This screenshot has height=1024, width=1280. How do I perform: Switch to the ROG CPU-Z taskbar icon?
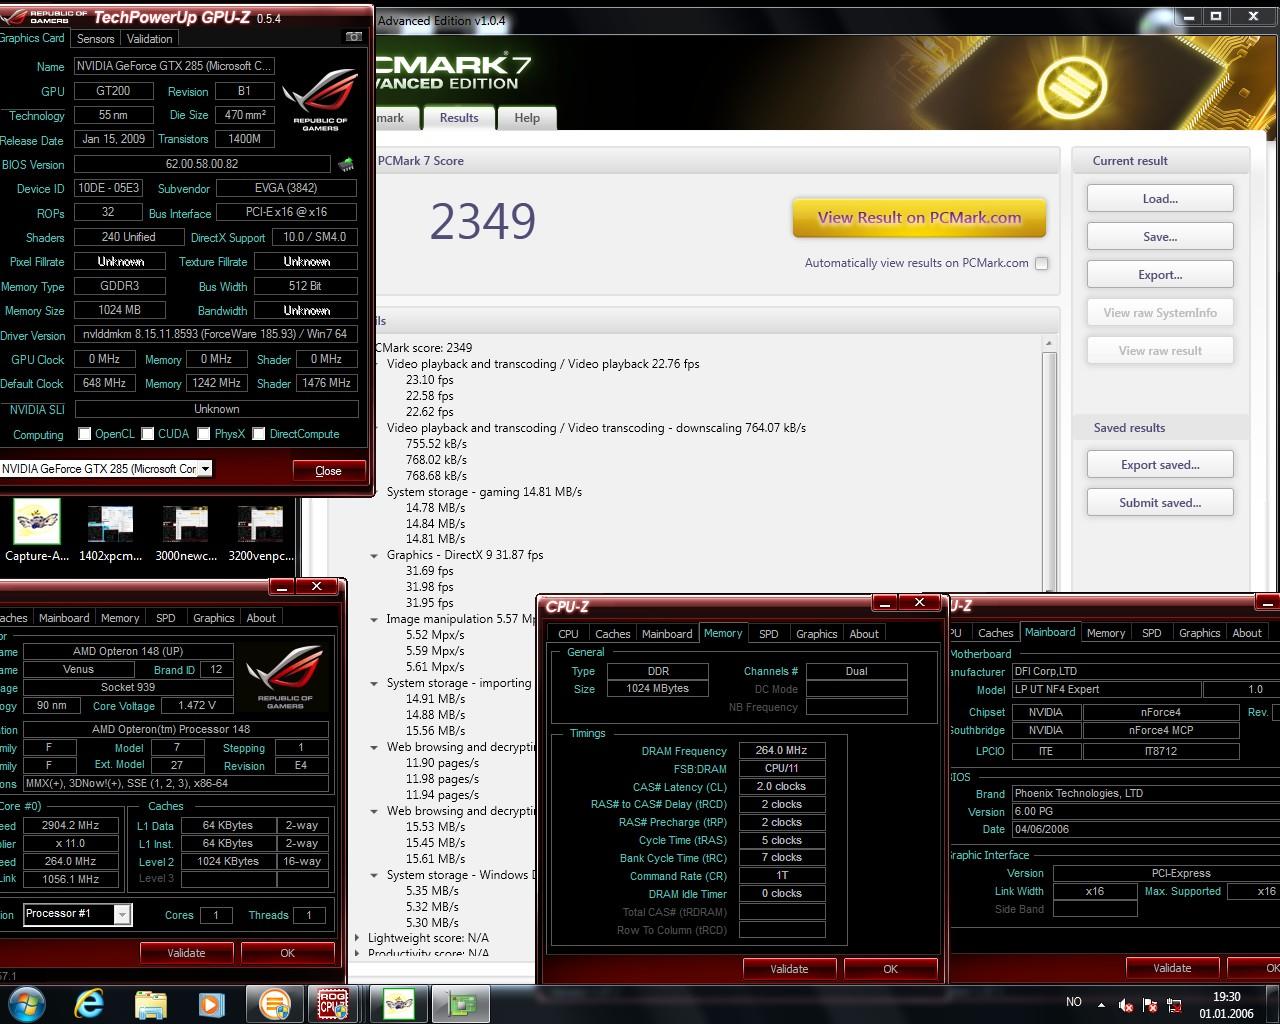coord(333,1003)
